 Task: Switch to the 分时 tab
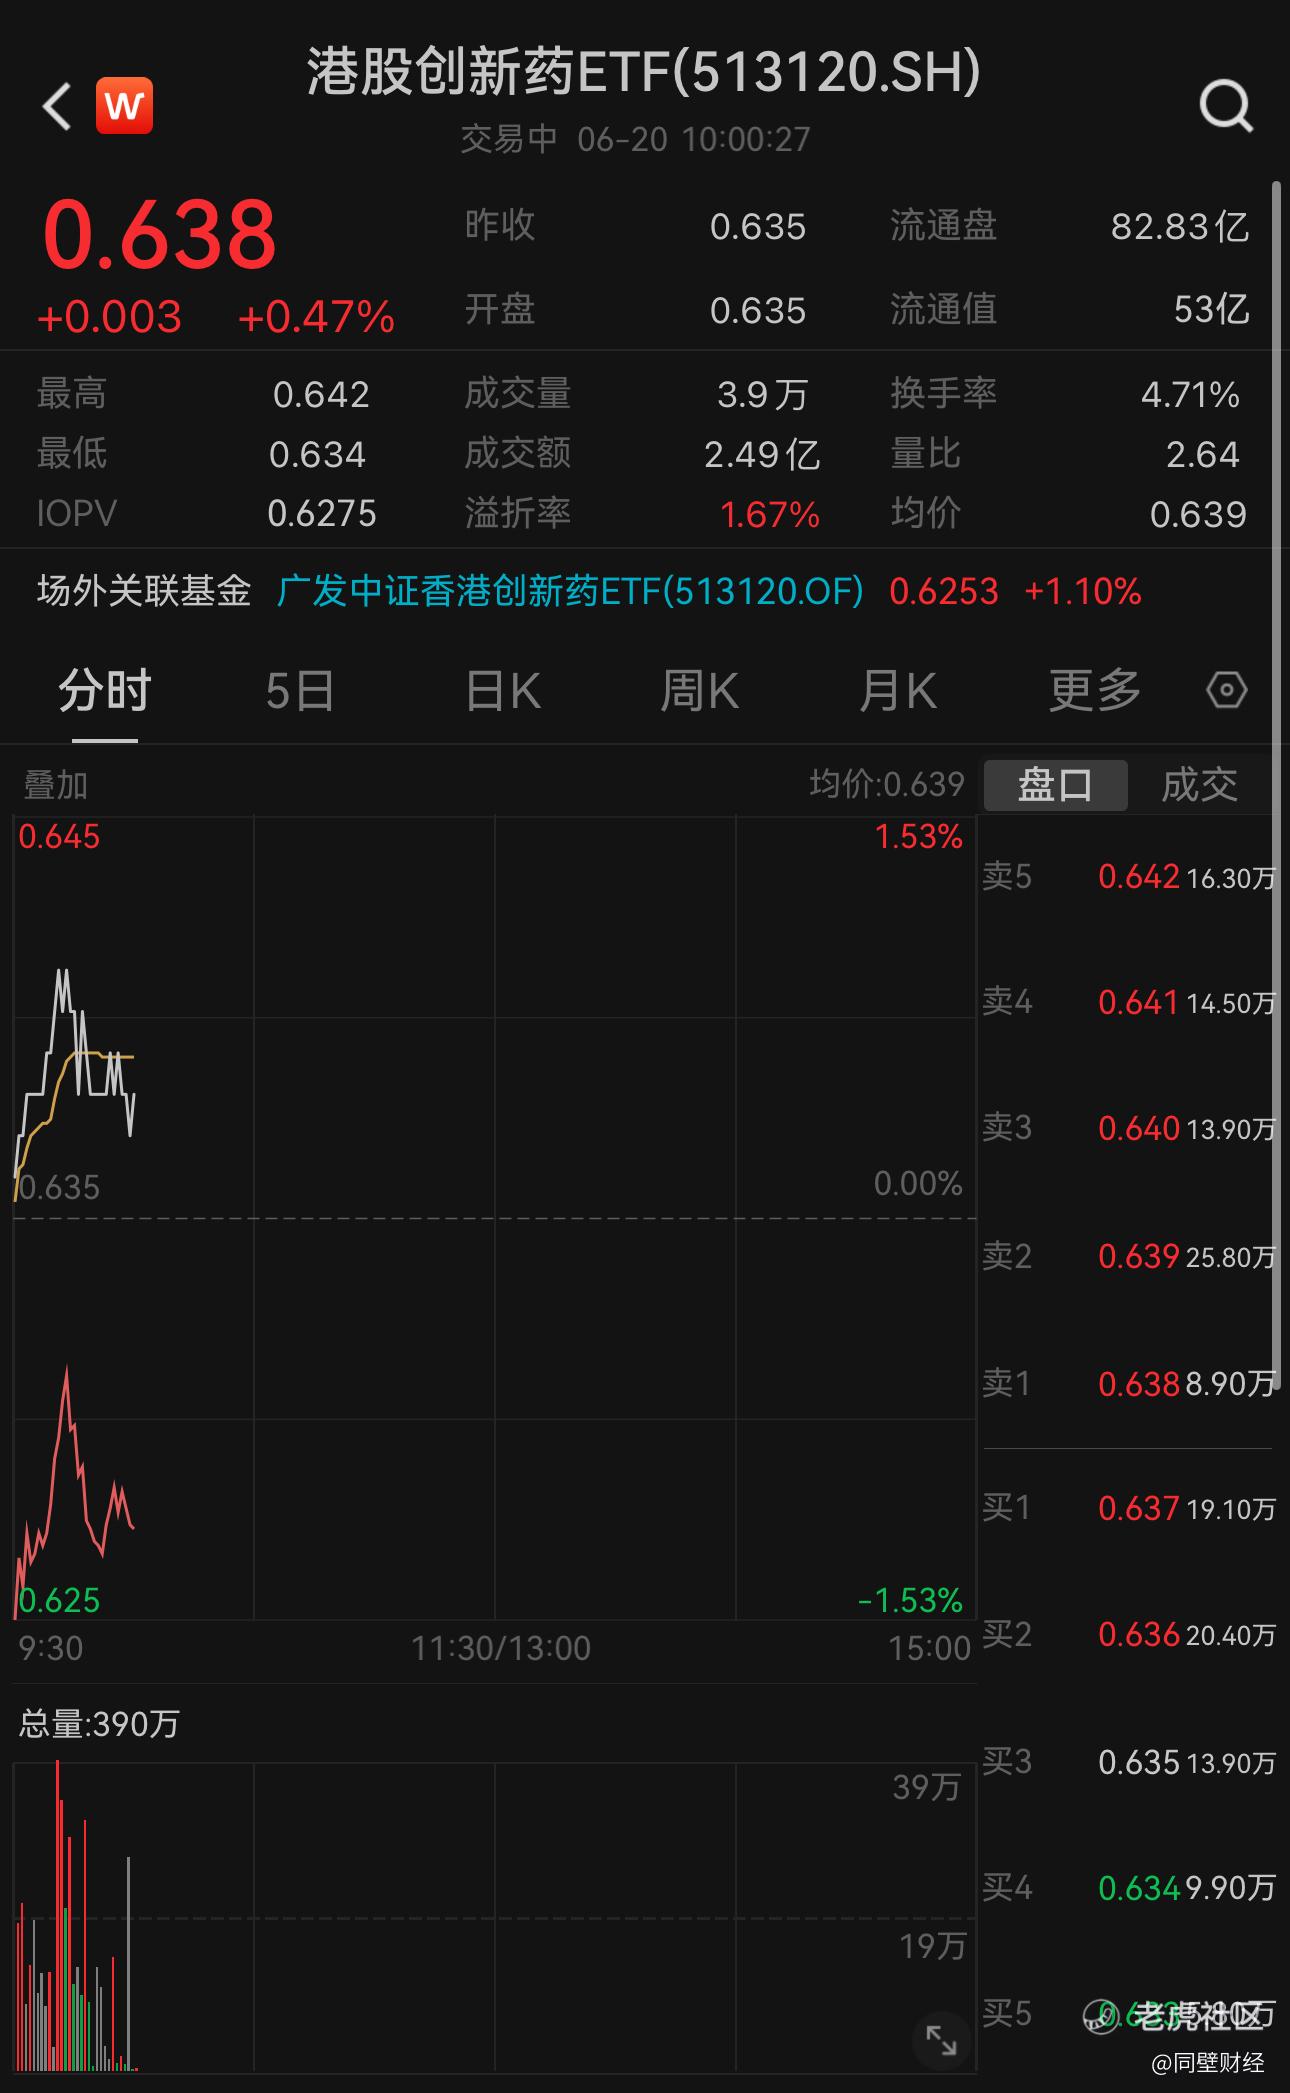click(x=104, y=691)
